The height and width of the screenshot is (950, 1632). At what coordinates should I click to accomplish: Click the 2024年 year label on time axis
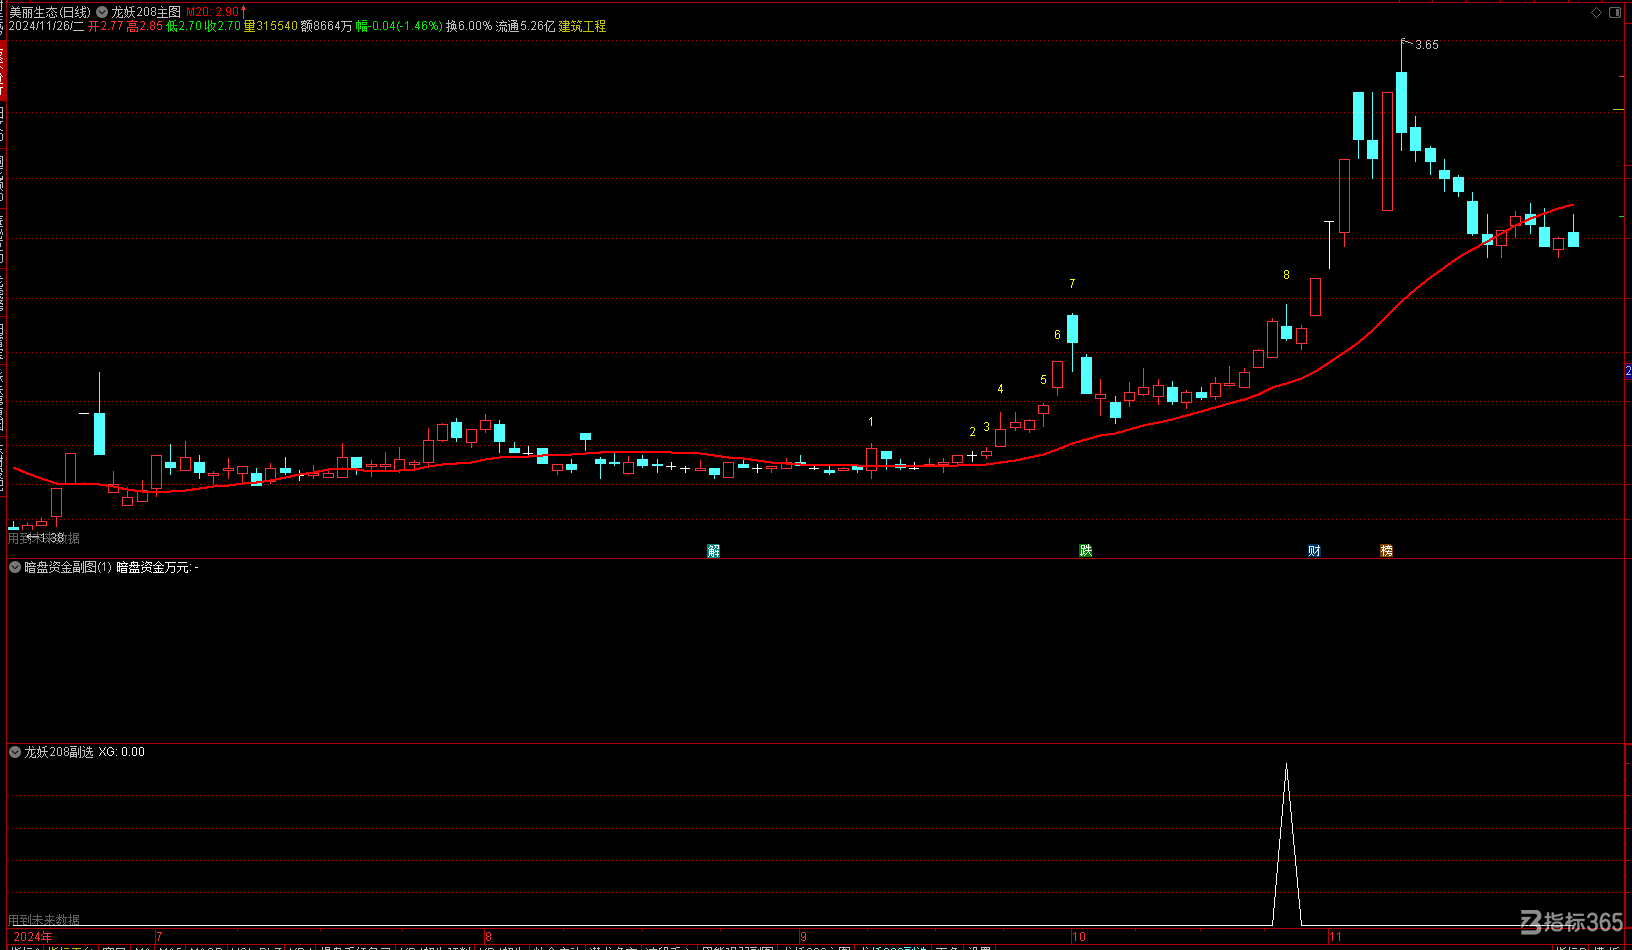[33, 937]
